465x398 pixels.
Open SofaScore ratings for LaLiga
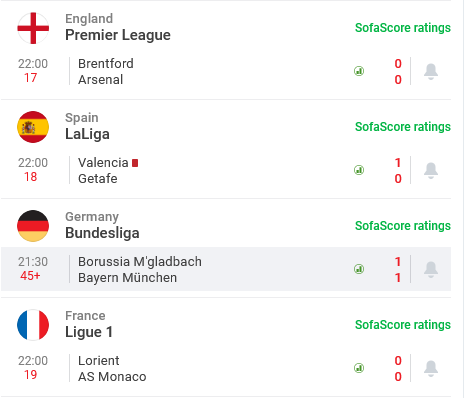(x=403, y=127)
